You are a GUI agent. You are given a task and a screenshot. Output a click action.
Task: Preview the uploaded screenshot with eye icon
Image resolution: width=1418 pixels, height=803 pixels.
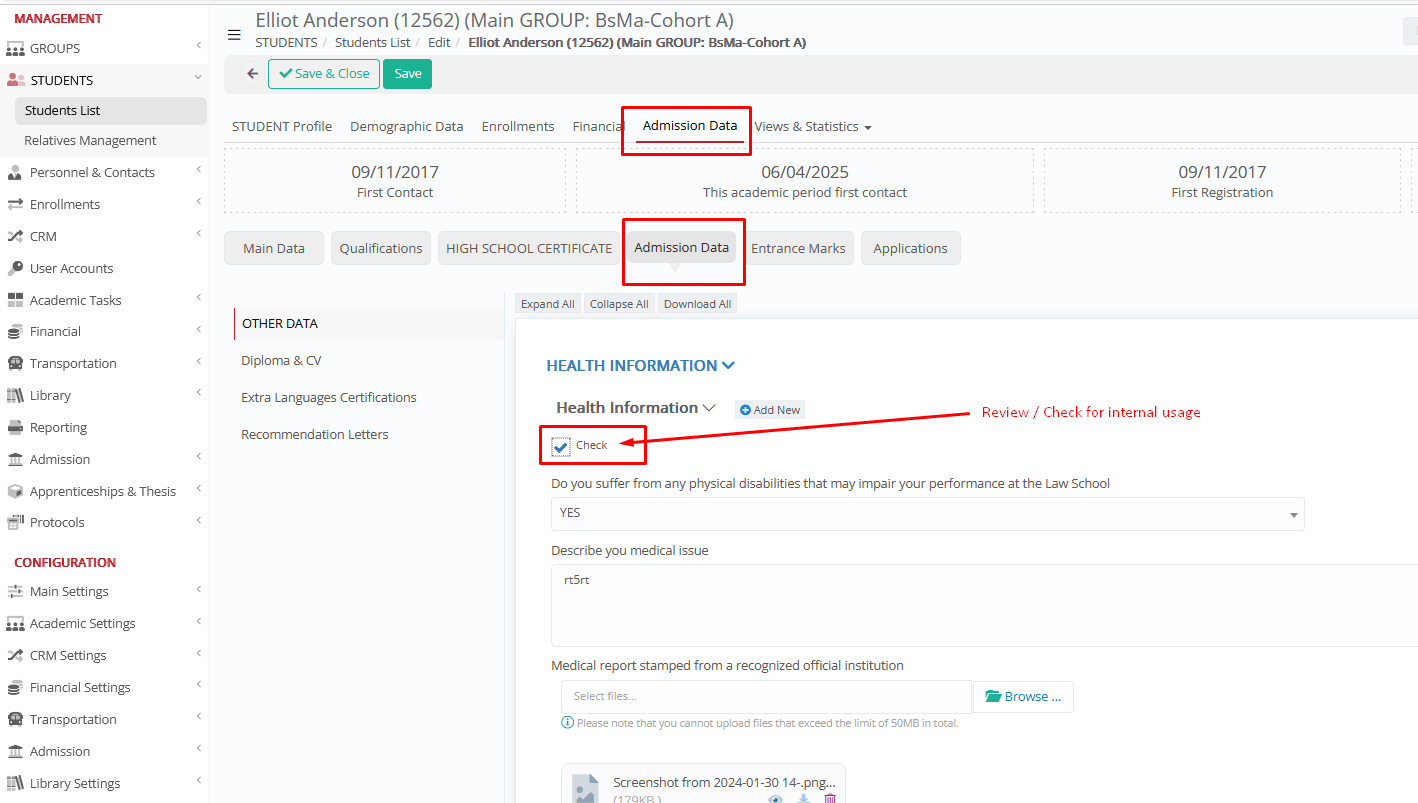(x=775, y=798)
